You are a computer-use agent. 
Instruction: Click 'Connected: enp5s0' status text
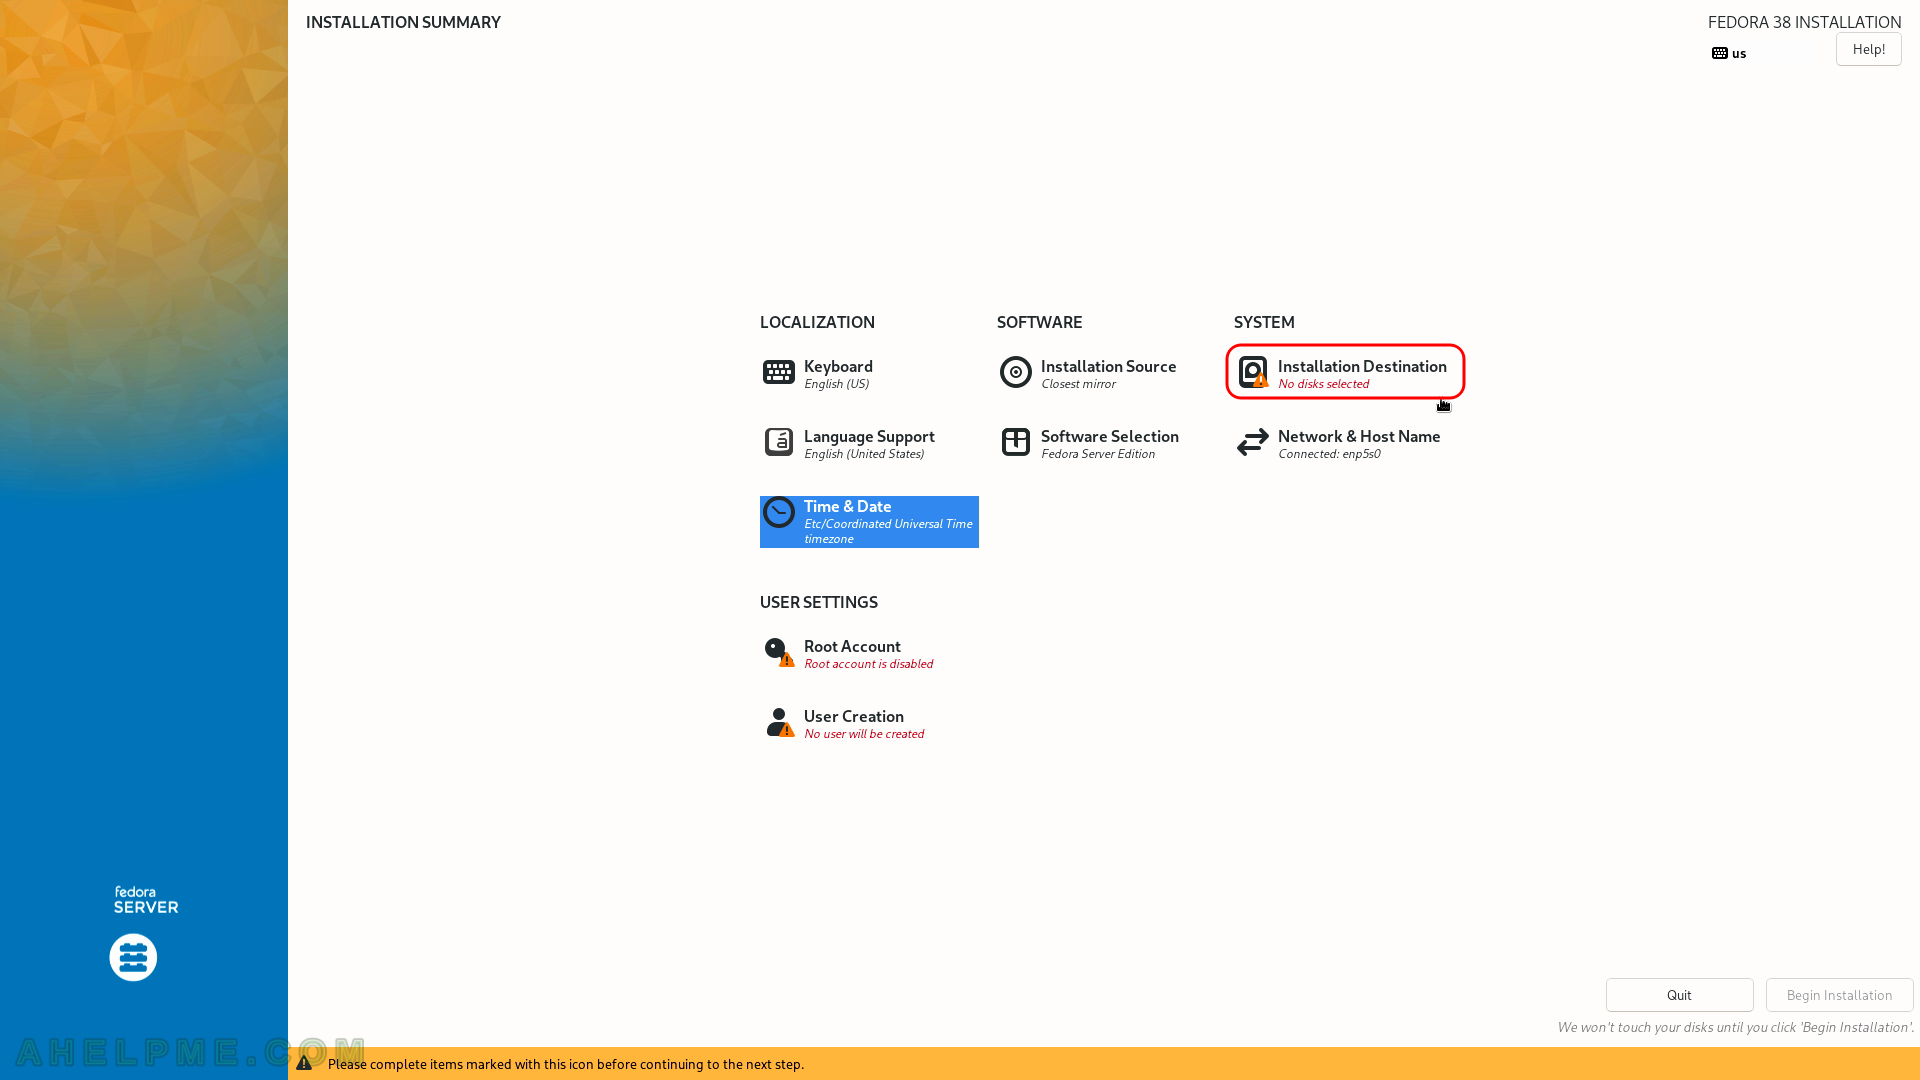(1329, 454)
